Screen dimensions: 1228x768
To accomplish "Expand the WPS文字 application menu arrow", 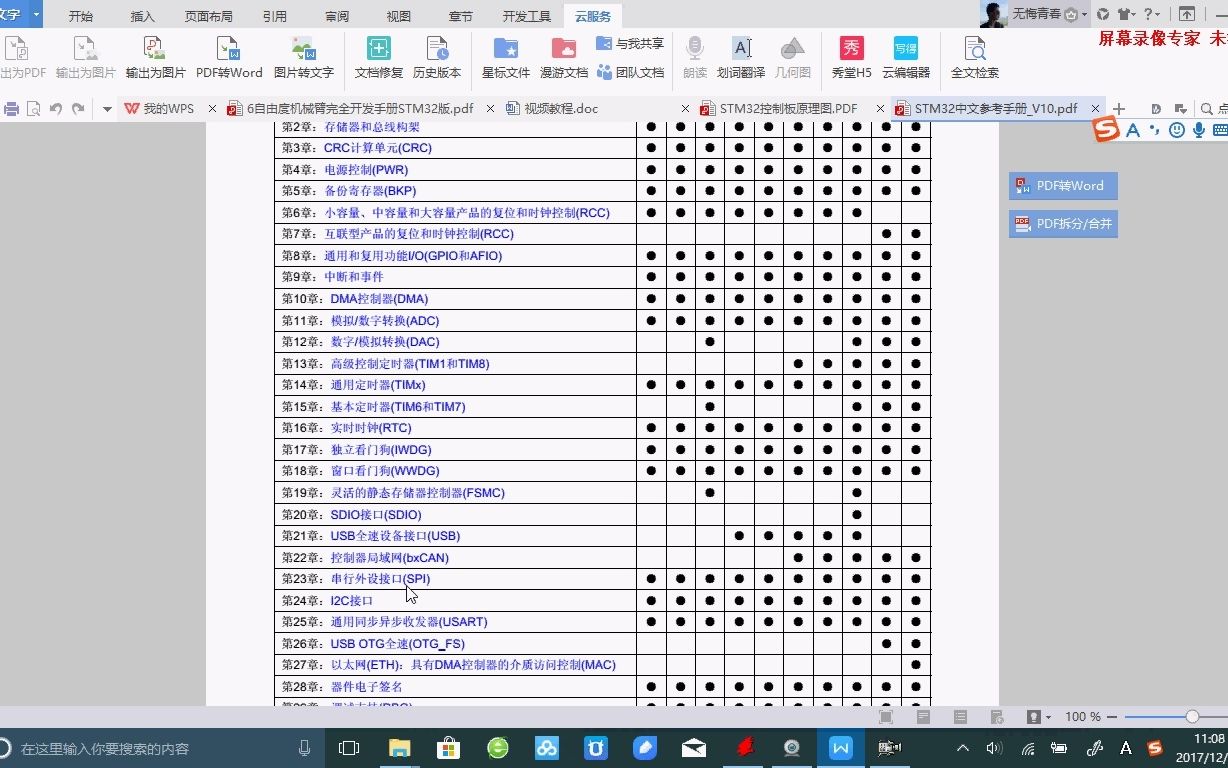I will pos(37,15).
